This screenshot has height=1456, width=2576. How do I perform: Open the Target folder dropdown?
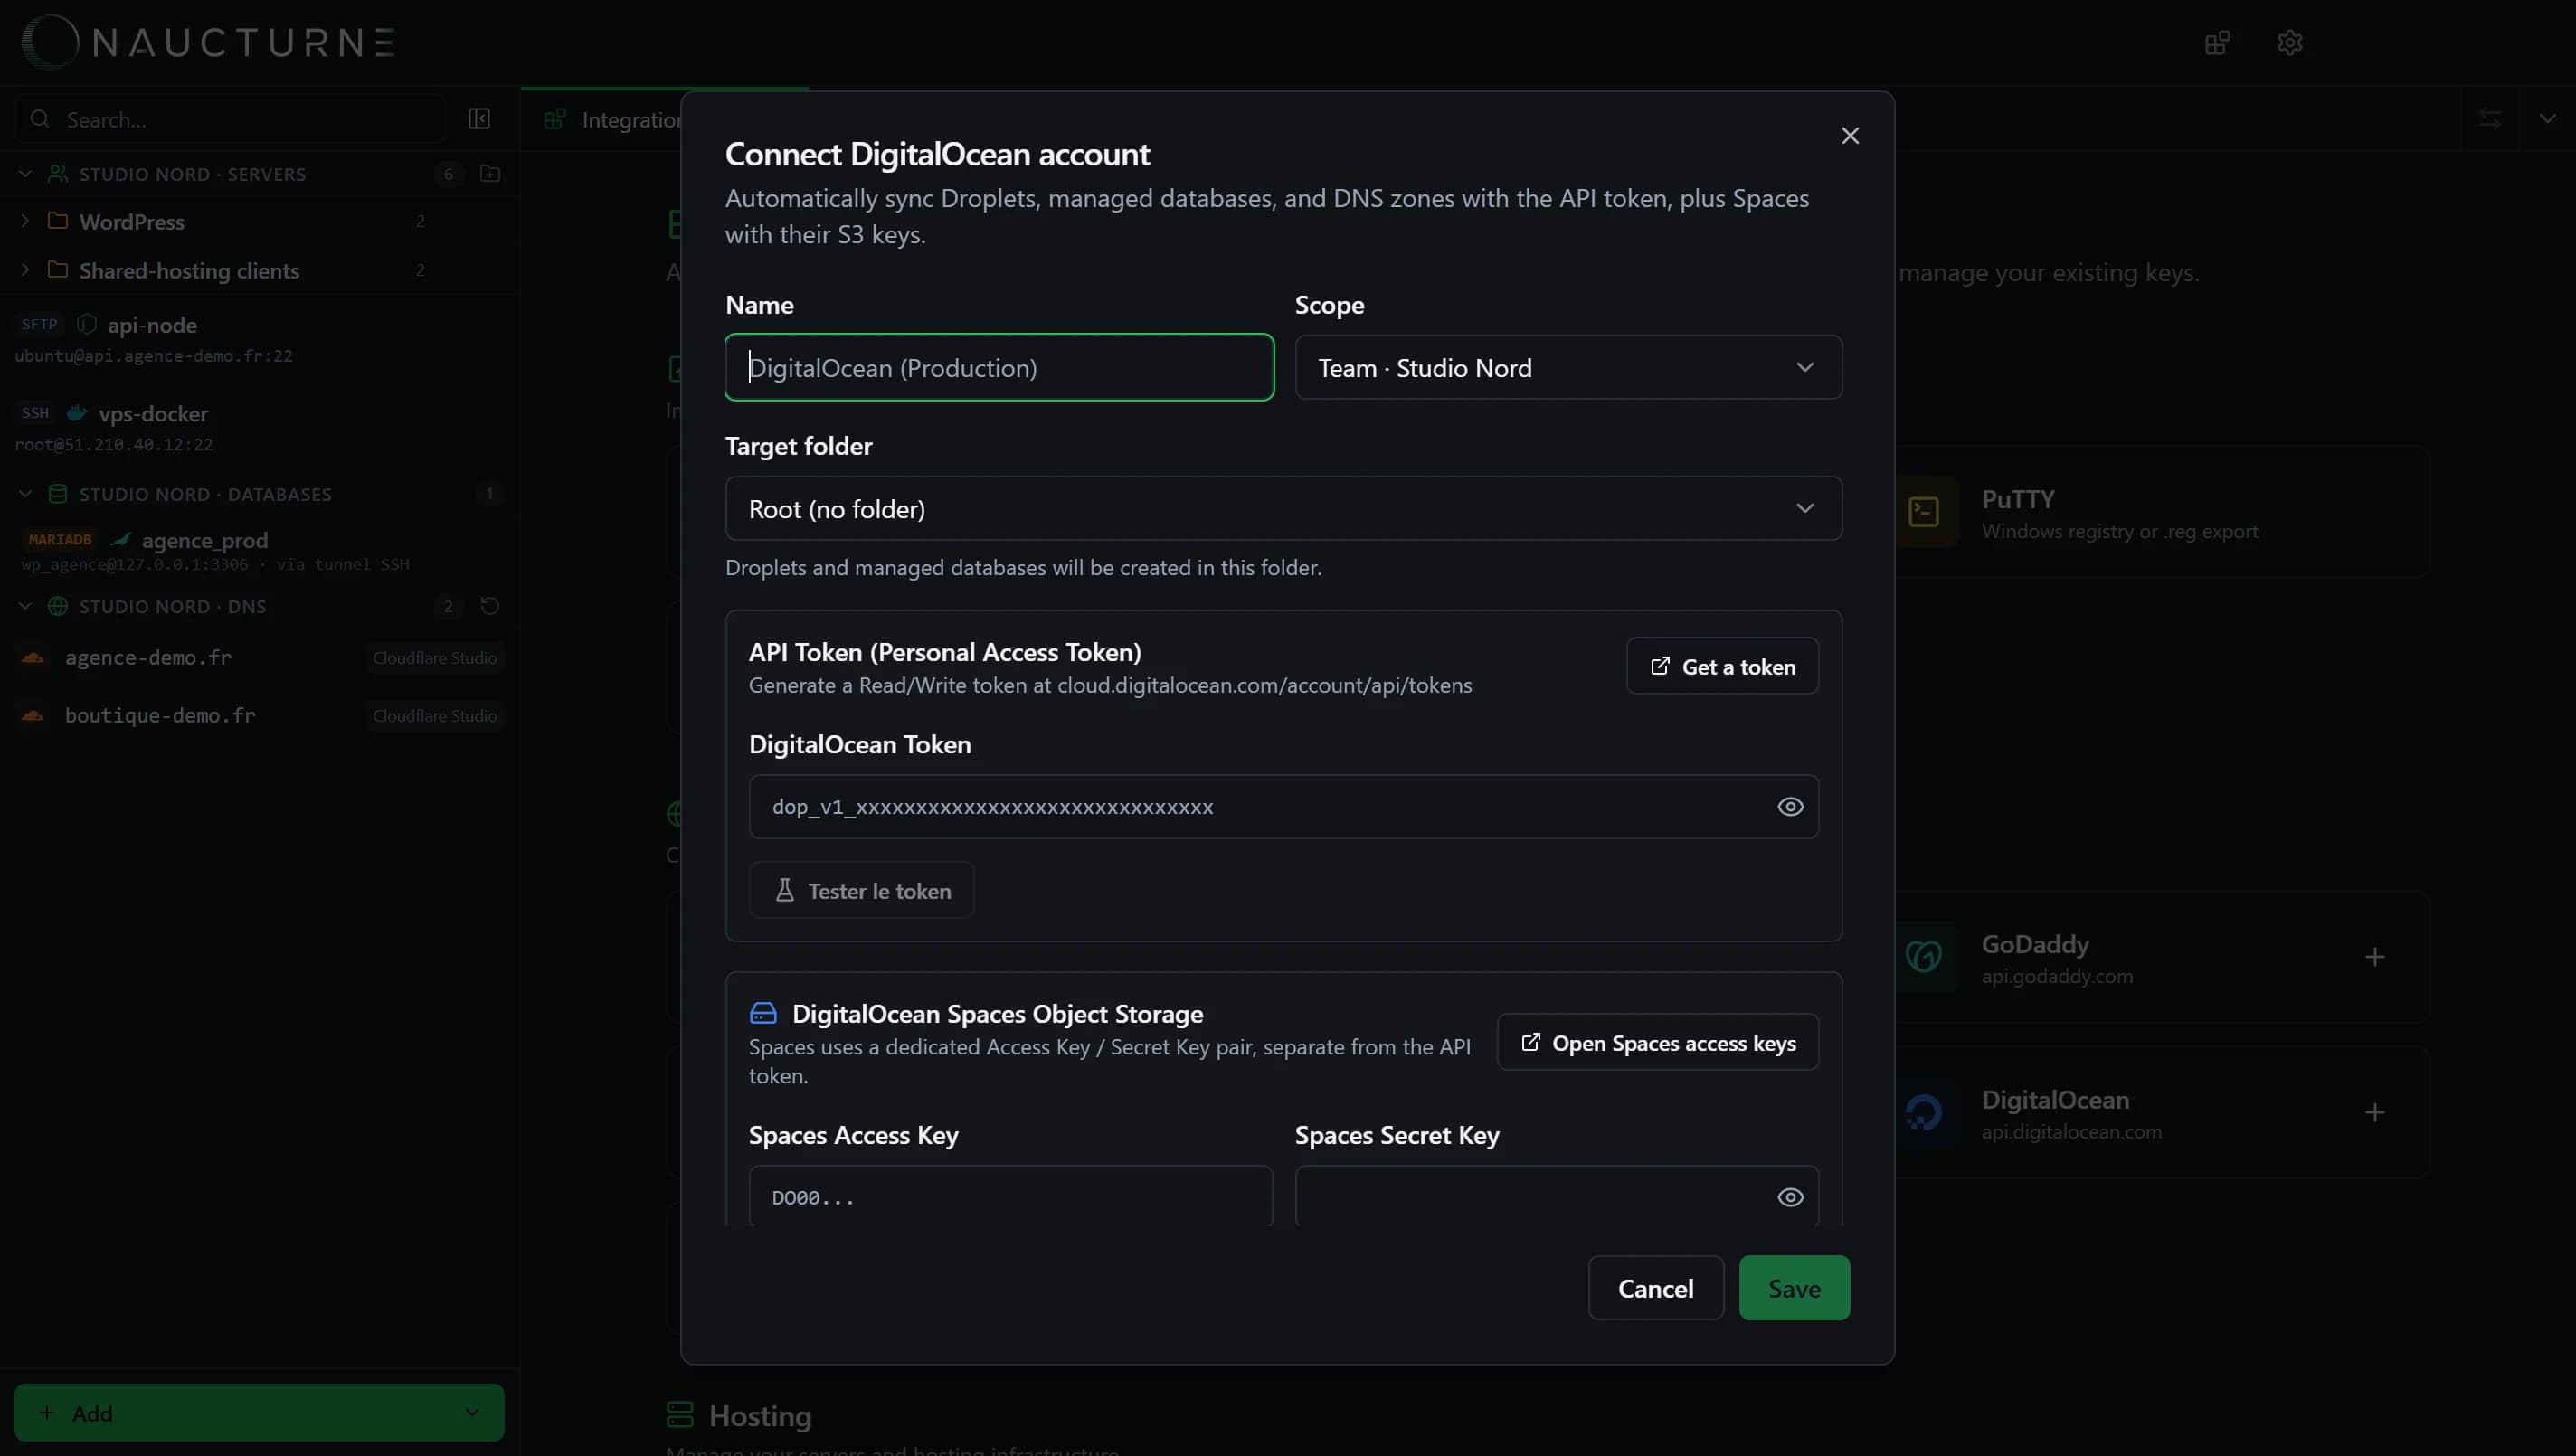[x=1283, y=508]
